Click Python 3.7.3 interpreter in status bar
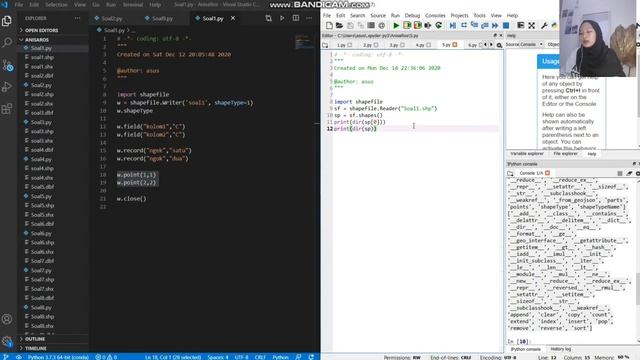Viewport: 640px width, 360px height. point(58,357)
